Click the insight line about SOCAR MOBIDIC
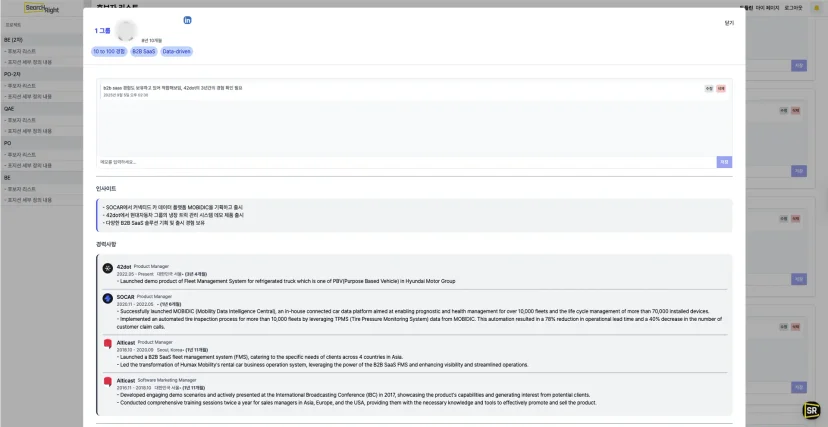Image resolution: width=828 pixels, height=427 pixels. 173,207
